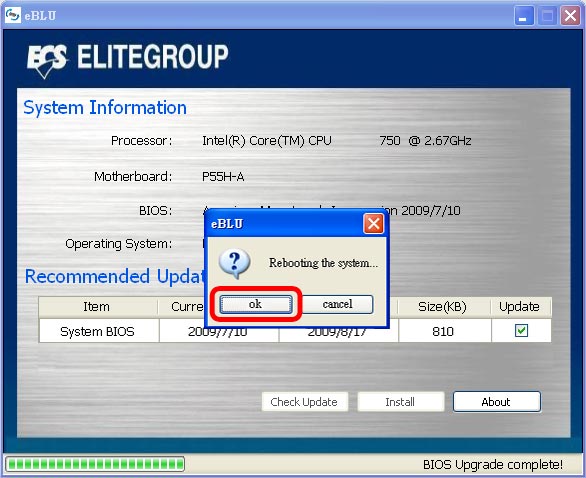The image size is (586, 478).
Task: Close the eBLU reboot dialog
Action: point(373,223)
